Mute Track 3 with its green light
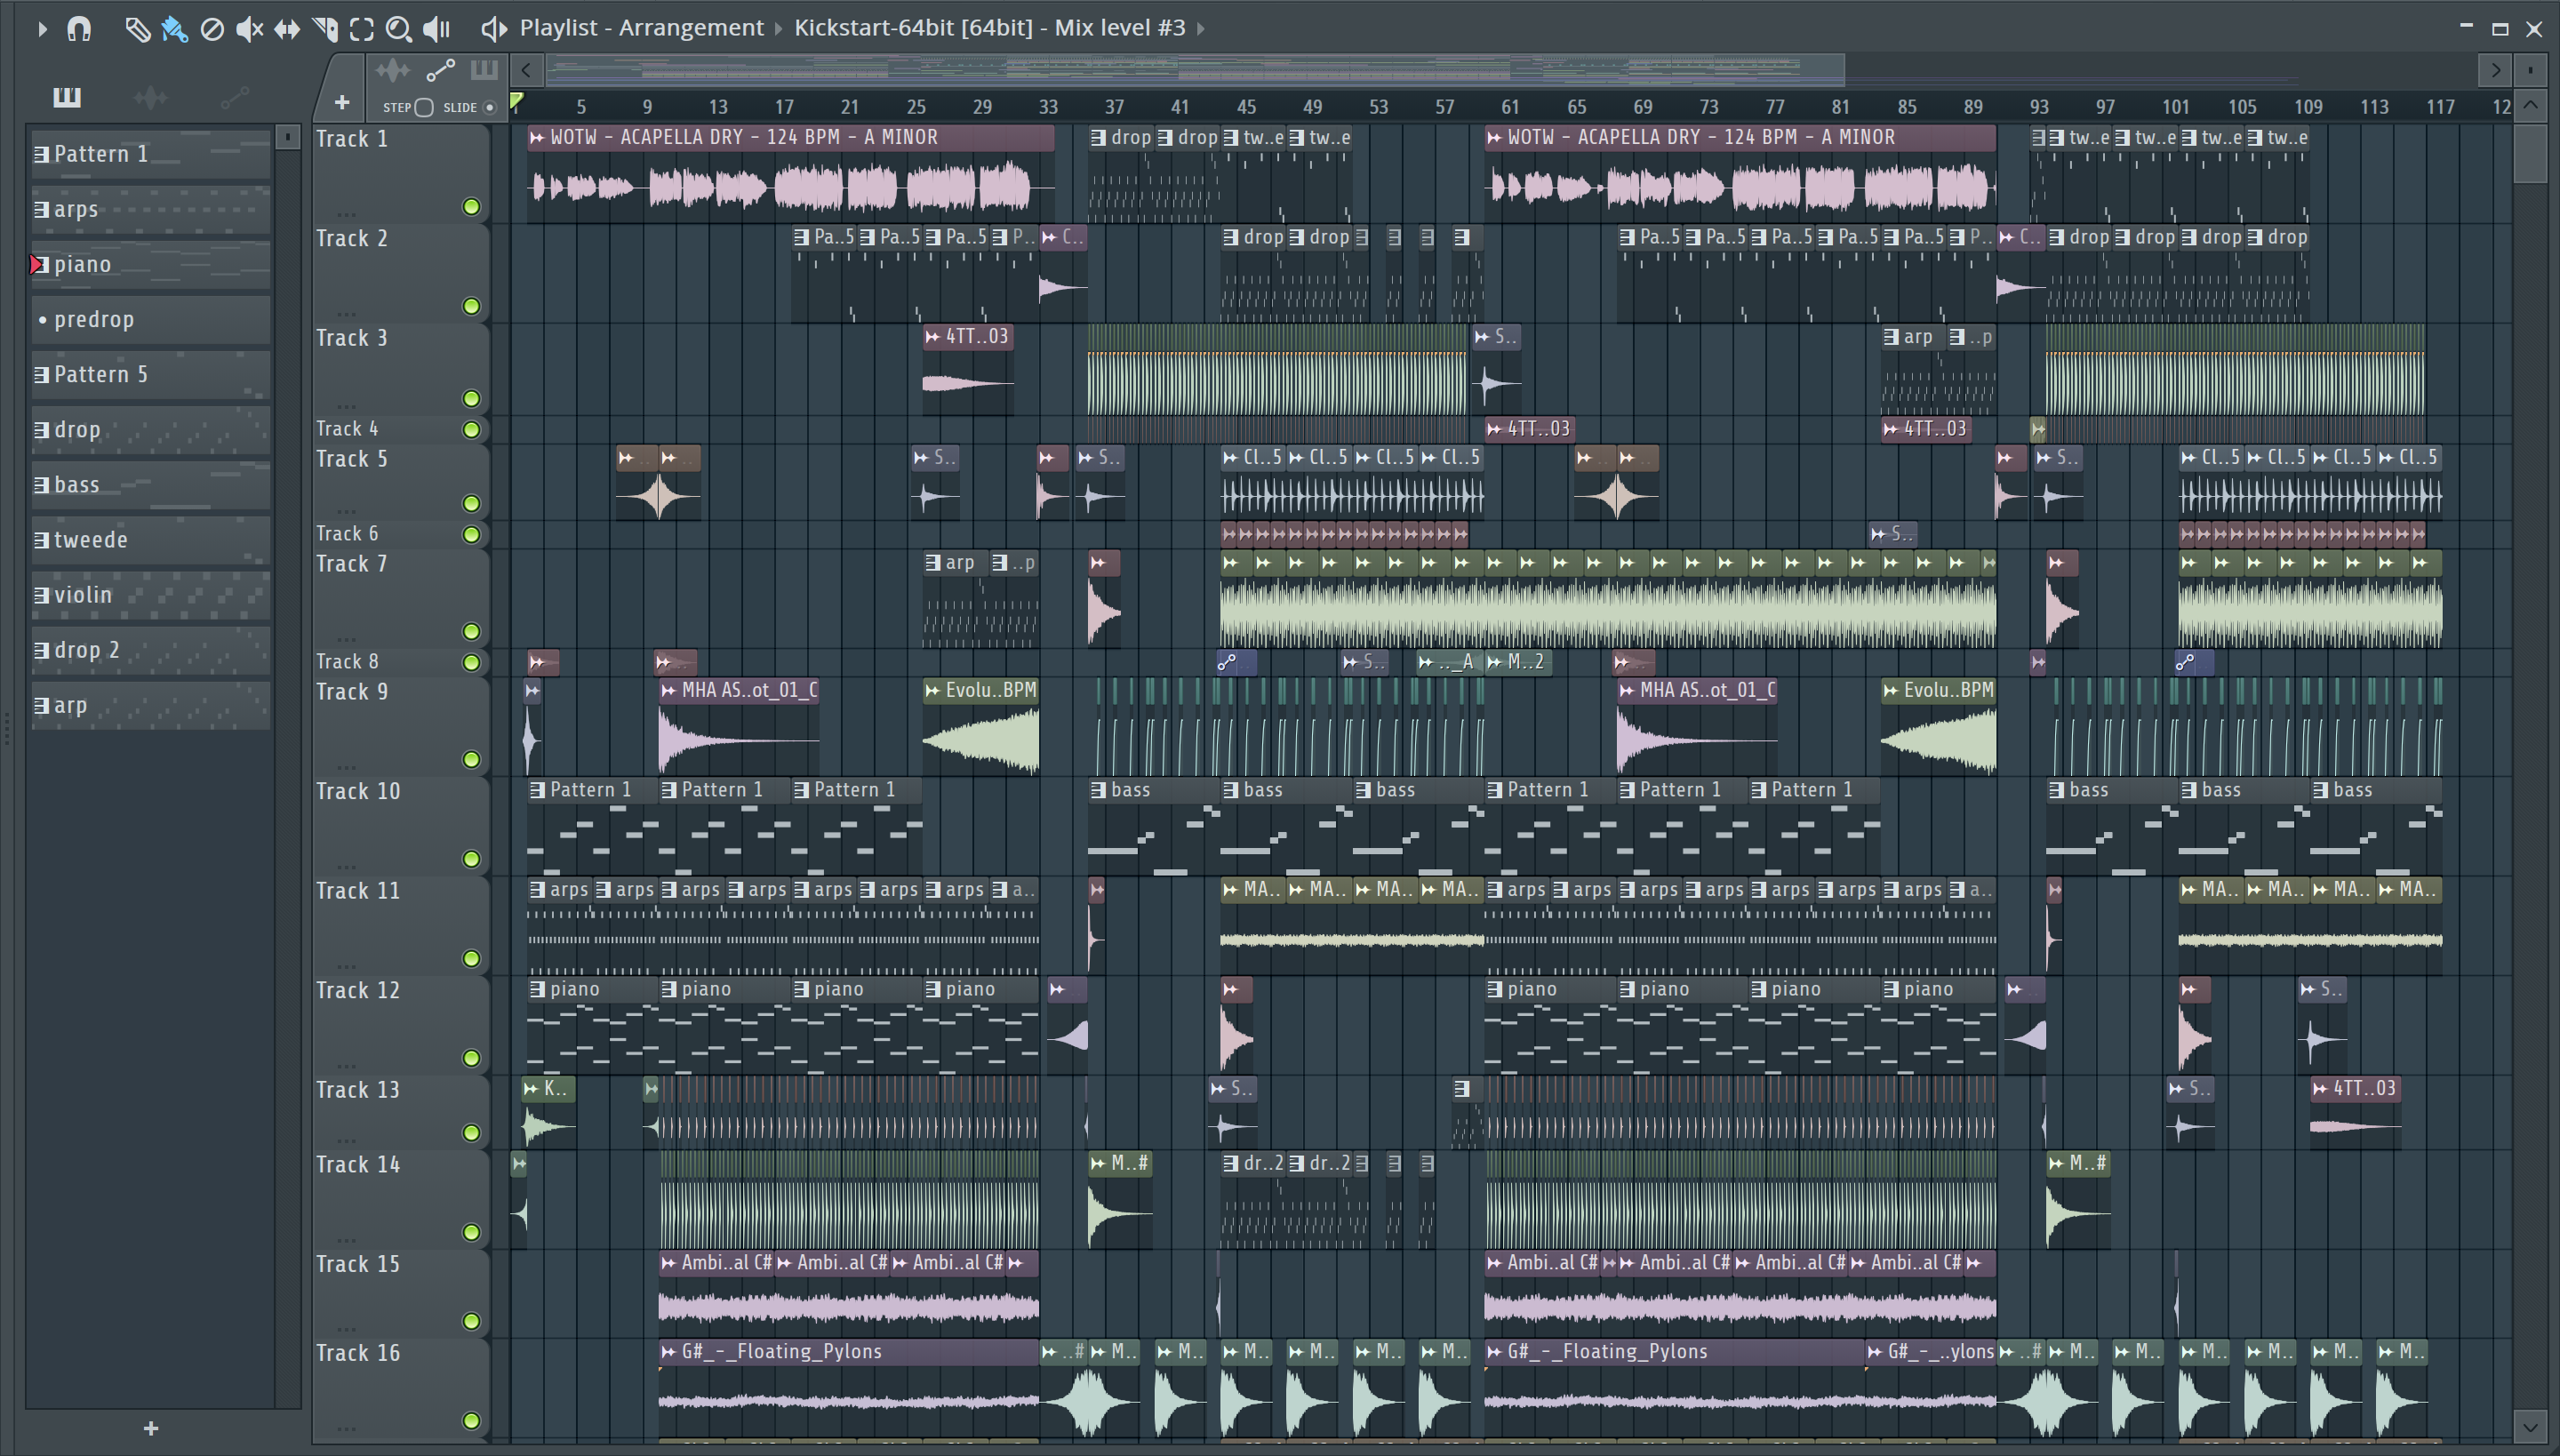The image size is (2560, 1456). coord(471,399)
